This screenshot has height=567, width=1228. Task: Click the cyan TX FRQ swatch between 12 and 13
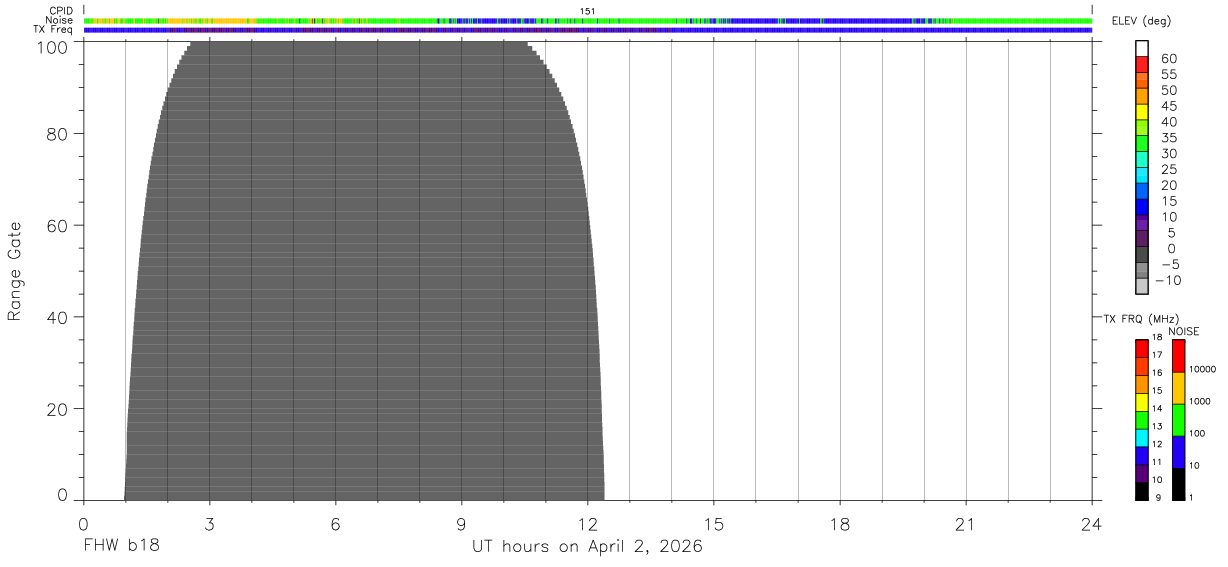click(1142, 438)
